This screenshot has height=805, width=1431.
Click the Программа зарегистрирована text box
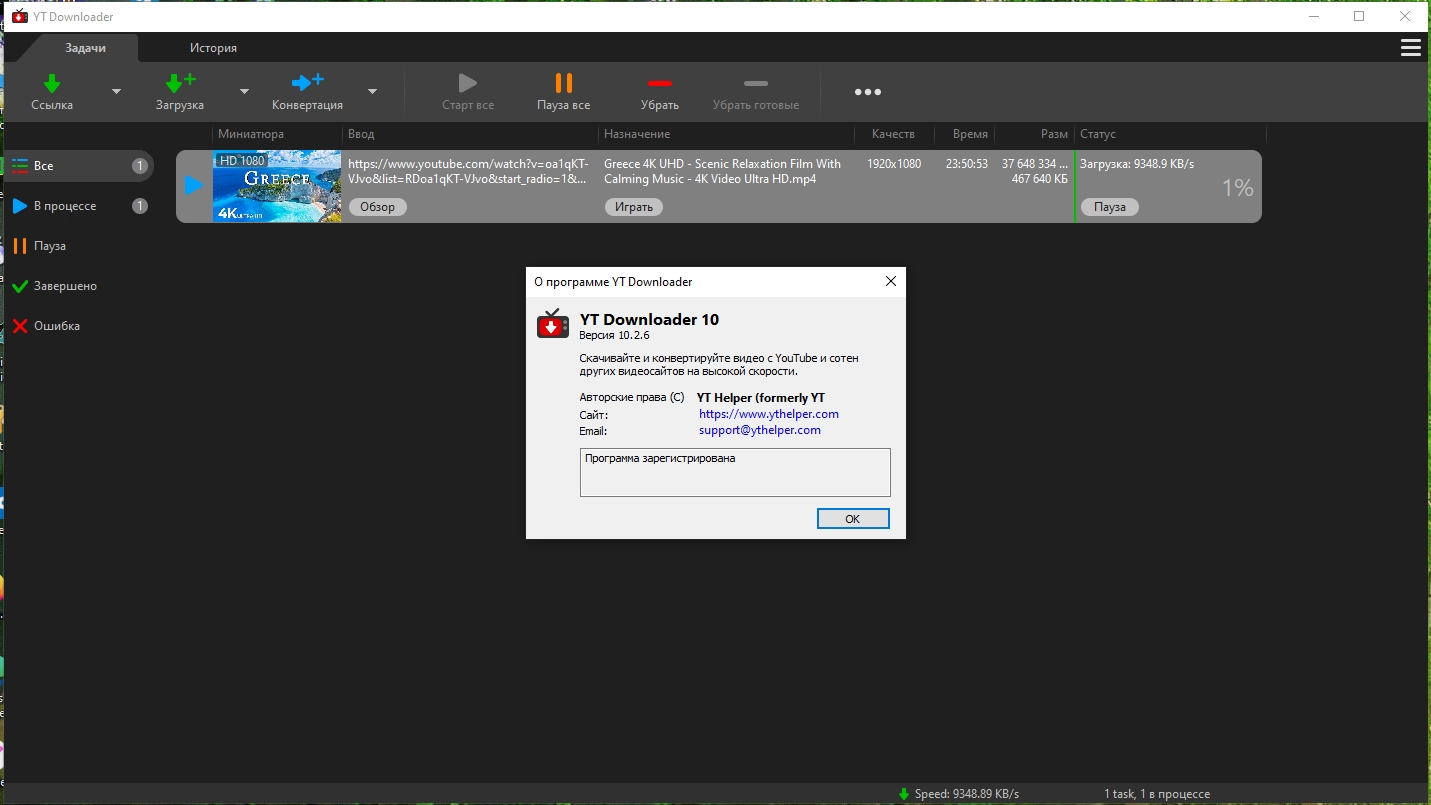[x=735, y=472]
